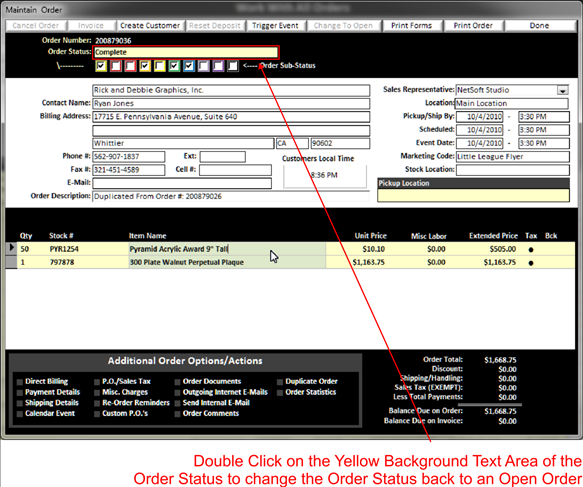Screen dimensions: 583x487
Task: Click the Print Order button
Action: tap(473, 26)
